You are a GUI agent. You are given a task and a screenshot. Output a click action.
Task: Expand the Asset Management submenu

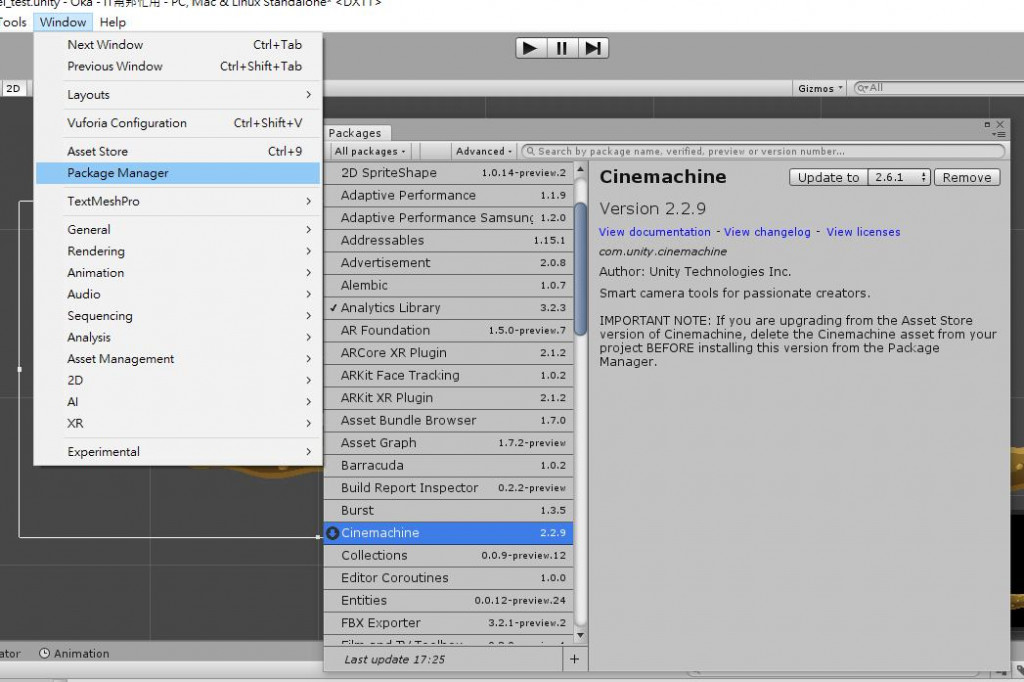(178, 359)
